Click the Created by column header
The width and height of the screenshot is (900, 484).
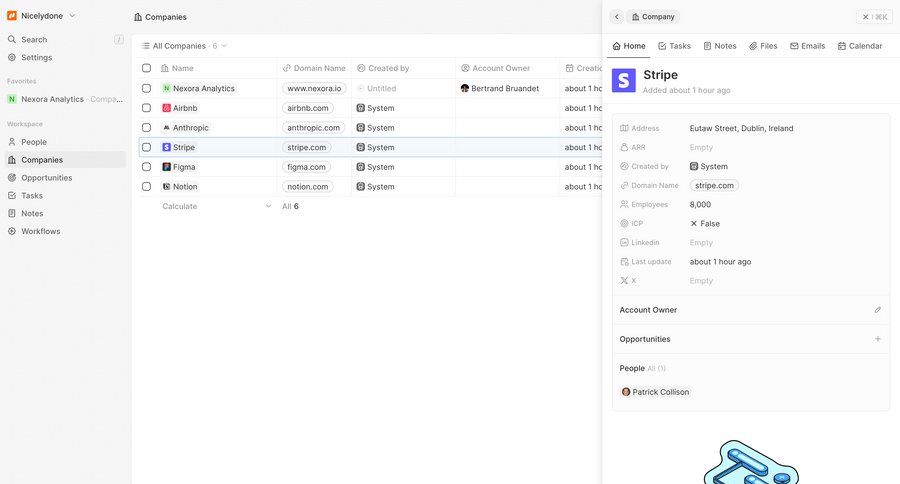click(383, 68)
